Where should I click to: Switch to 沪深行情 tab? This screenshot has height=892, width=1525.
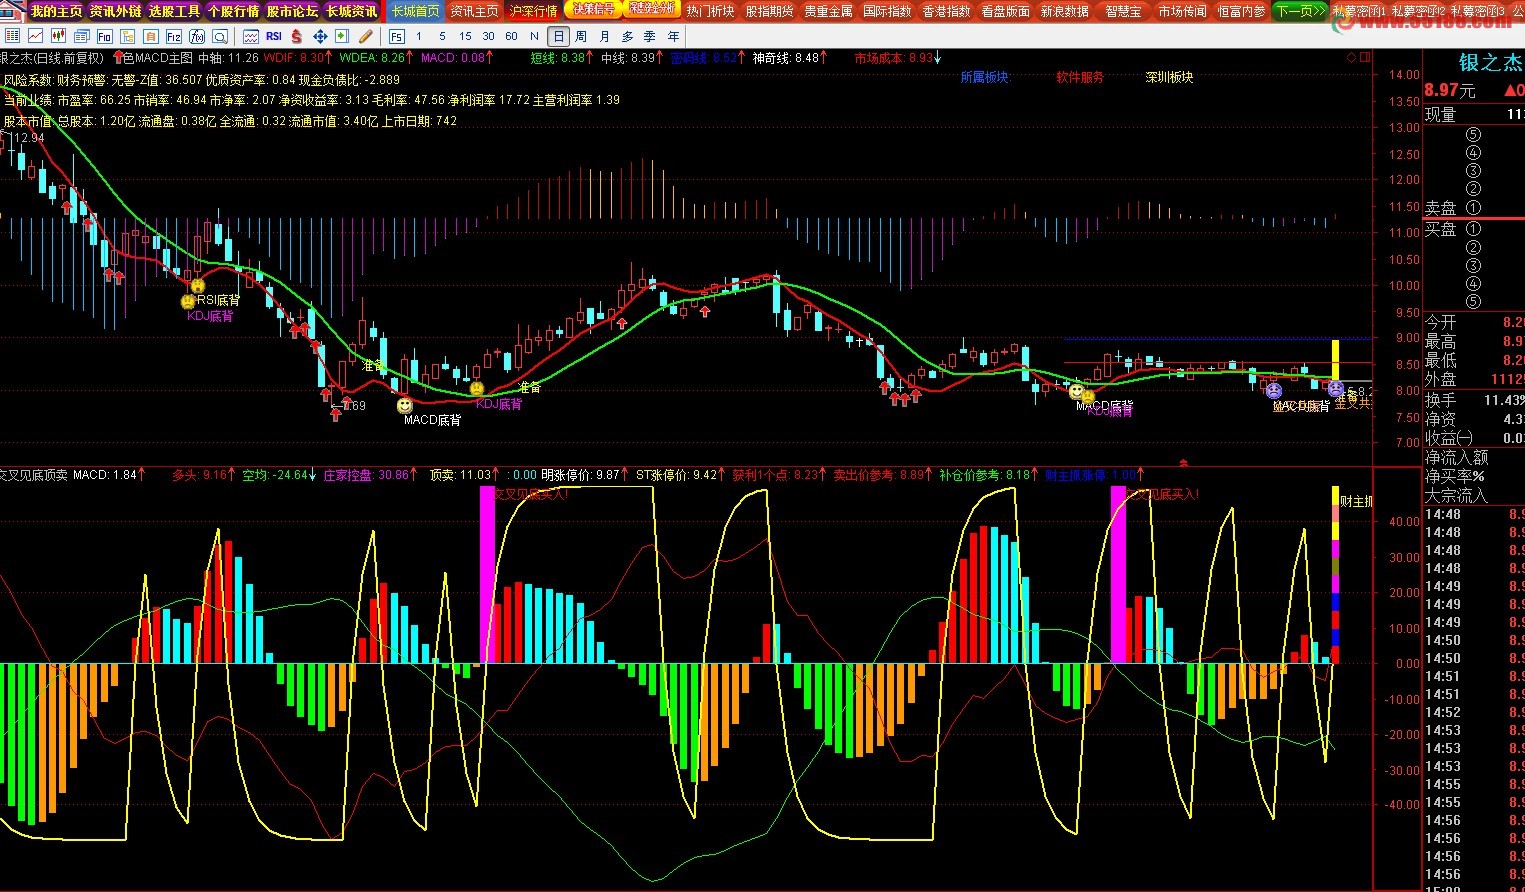[x=533, y=11]
